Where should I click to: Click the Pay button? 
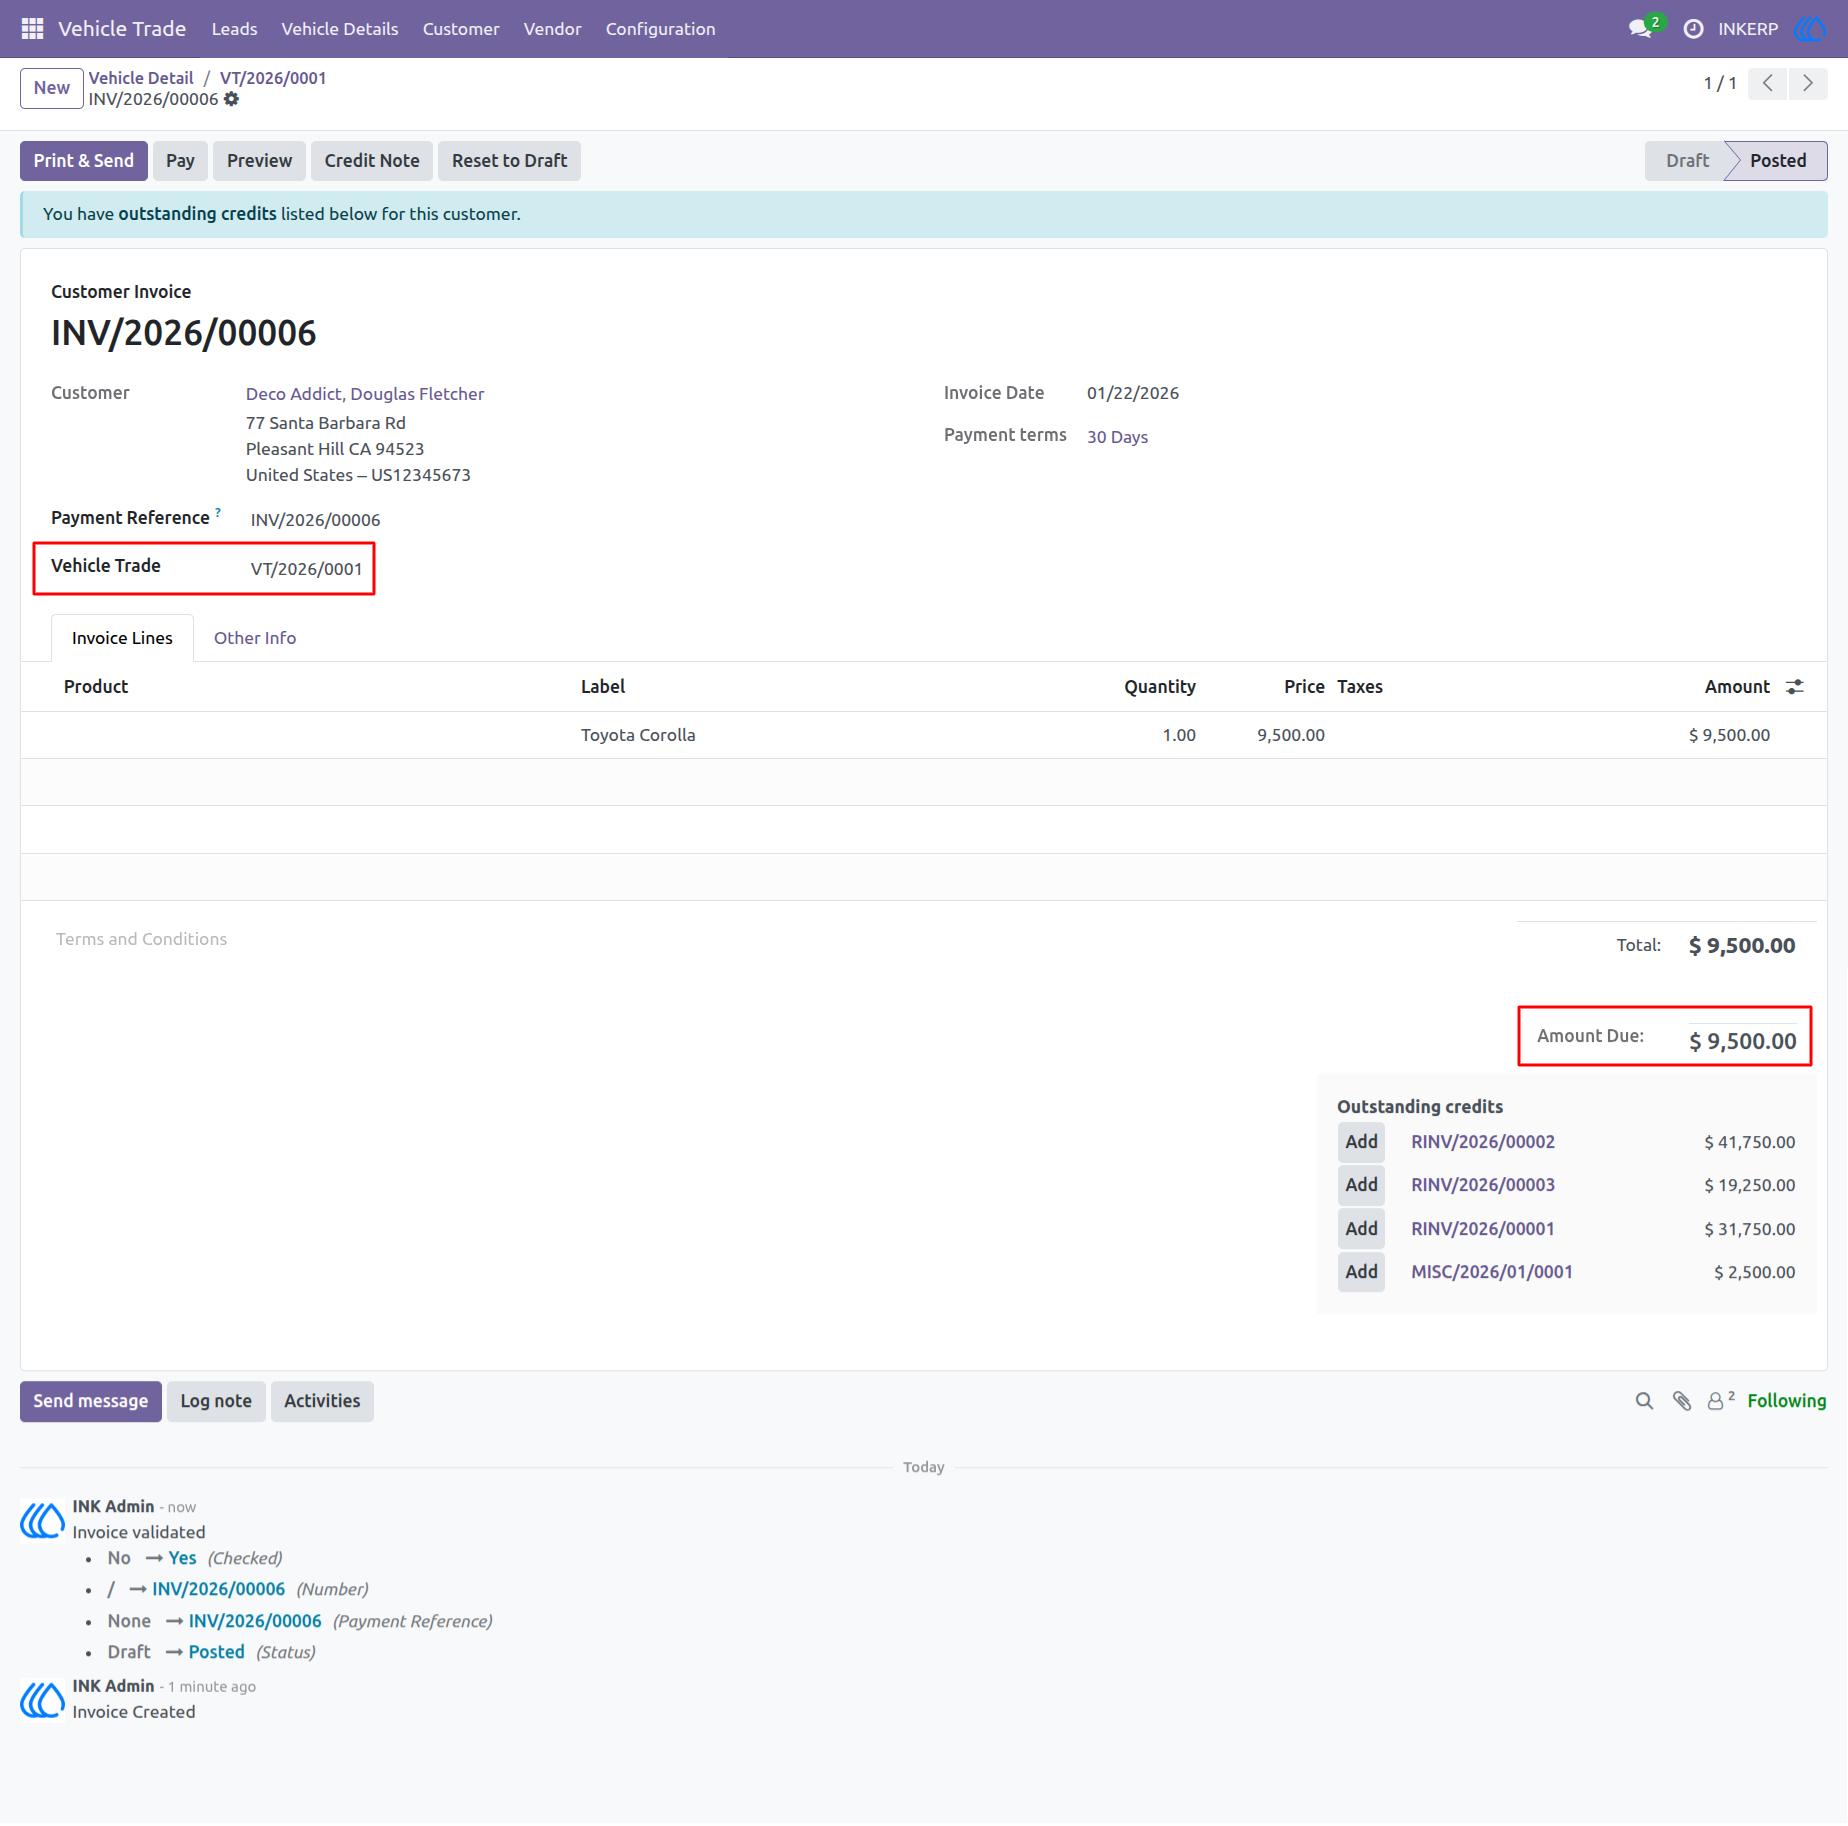(x=180, y=161)
